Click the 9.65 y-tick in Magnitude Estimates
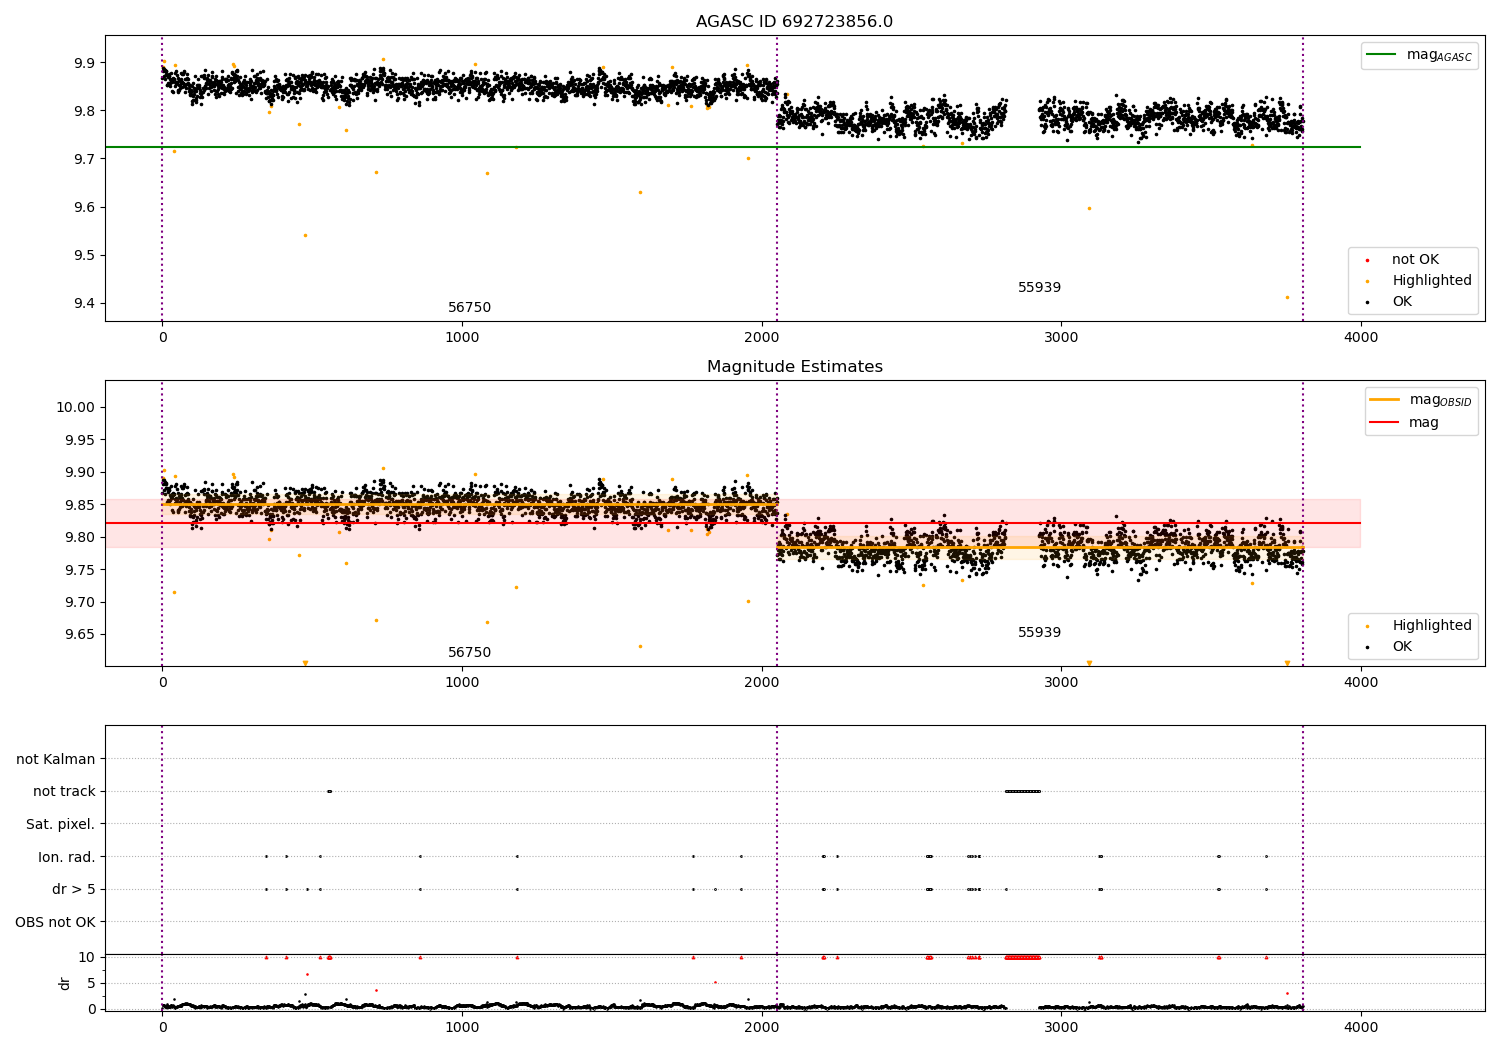 [80, 635]
